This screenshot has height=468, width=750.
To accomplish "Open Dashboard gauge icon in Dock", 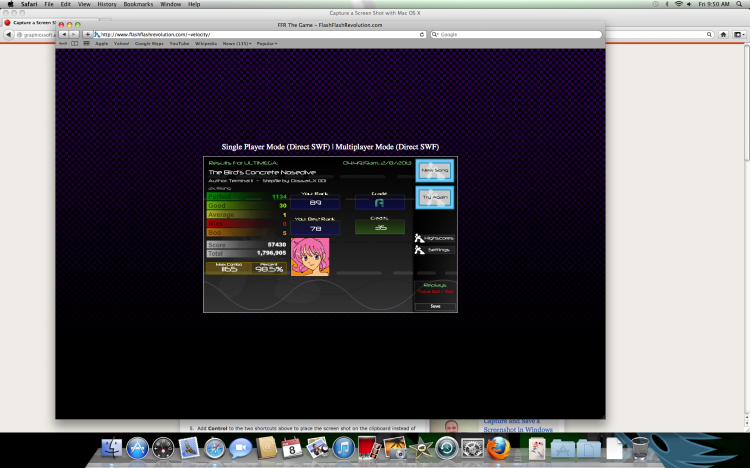I will (163, 448).
